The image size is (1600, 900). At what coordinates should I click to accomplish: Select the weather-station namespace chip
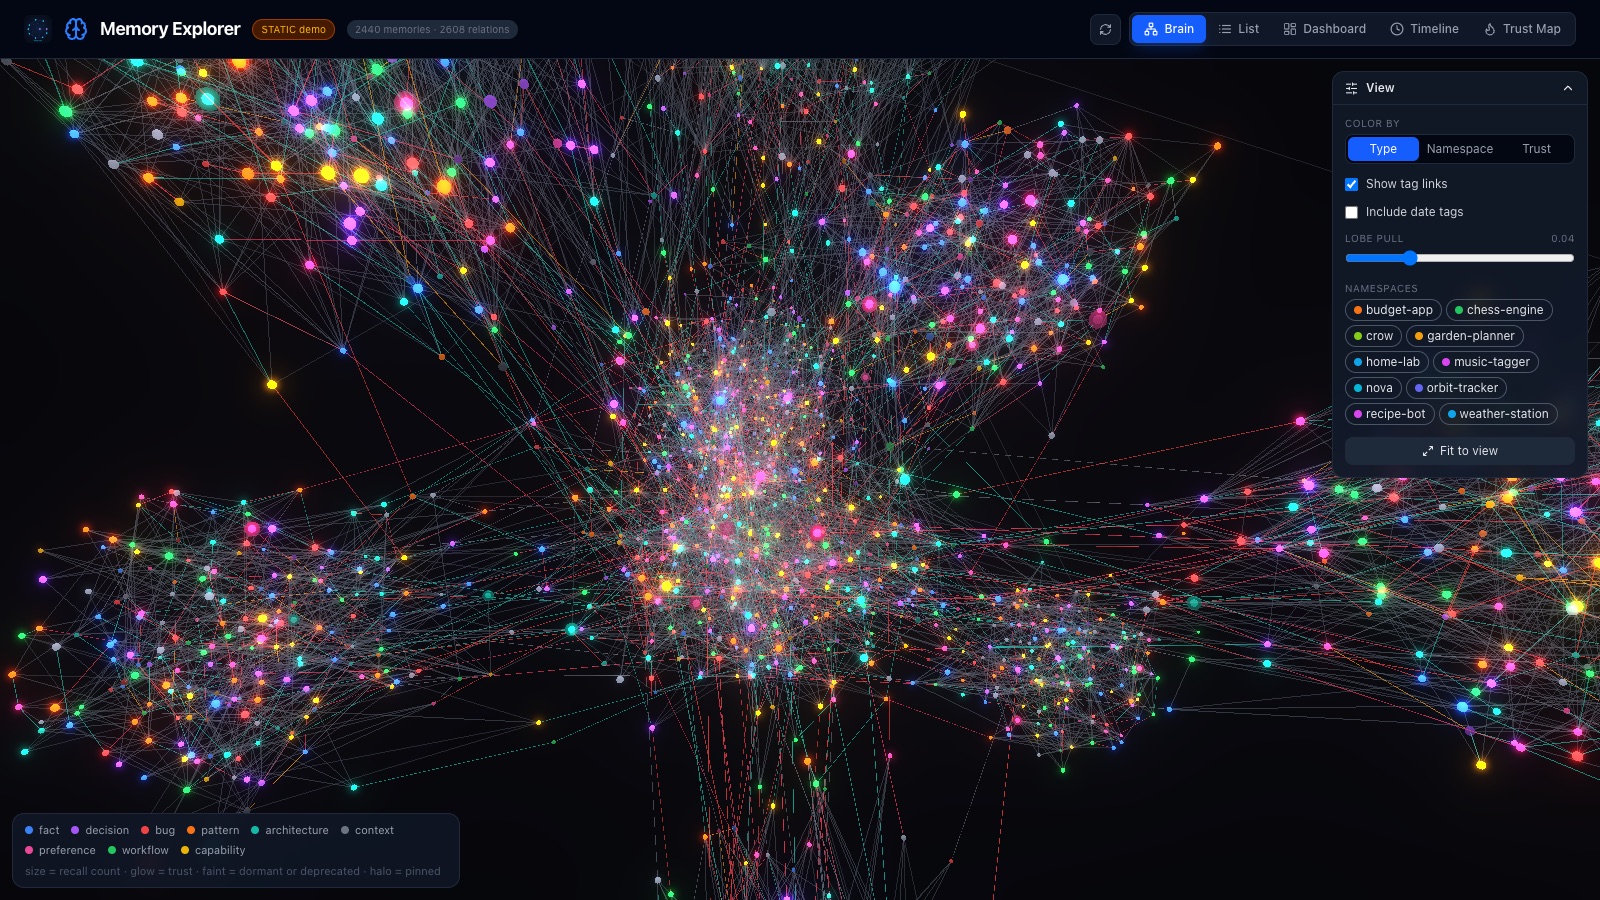1498,414
